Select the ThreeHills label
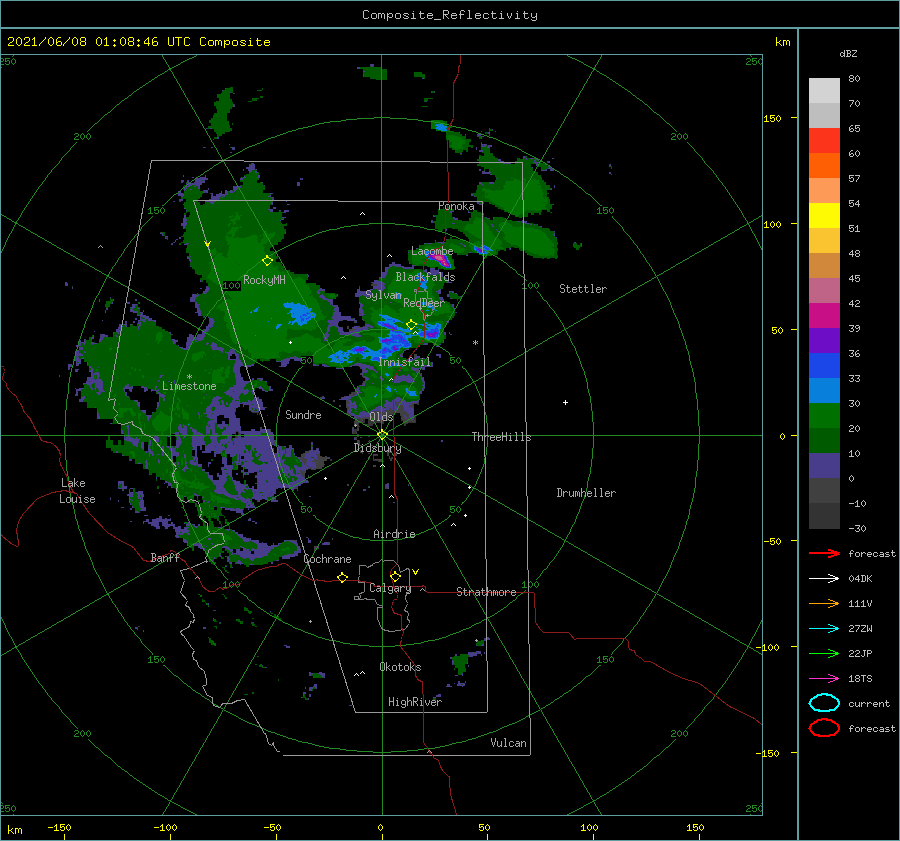900x841 pixels. 501,437
